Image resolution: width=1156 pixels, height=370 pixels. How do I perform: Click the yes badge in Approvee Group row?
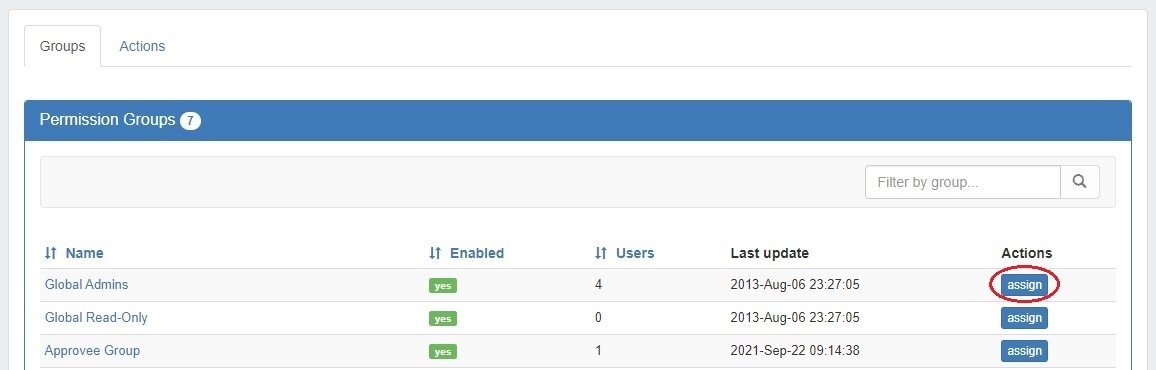(x=442, y=352)
